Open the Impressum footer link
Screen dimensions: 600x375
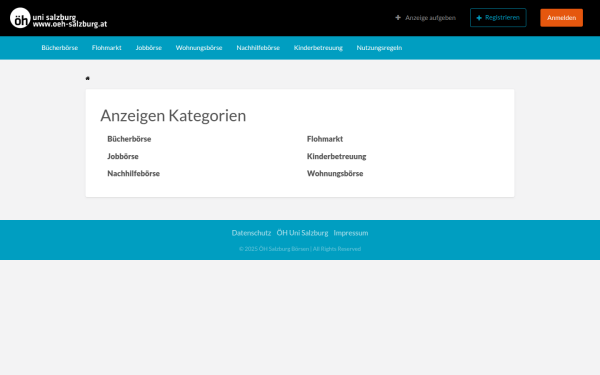pos(351,233)
